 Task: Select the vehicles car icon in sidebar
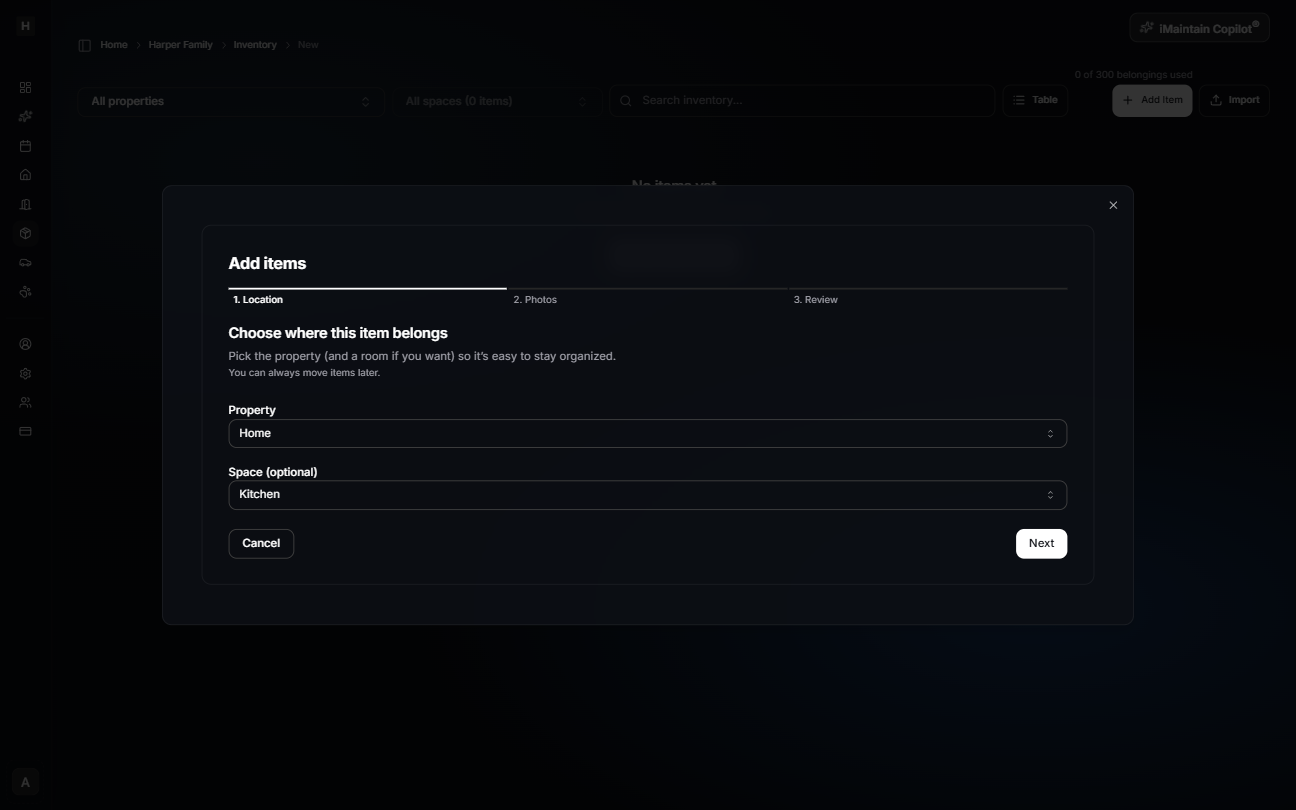tap(25, 262)
